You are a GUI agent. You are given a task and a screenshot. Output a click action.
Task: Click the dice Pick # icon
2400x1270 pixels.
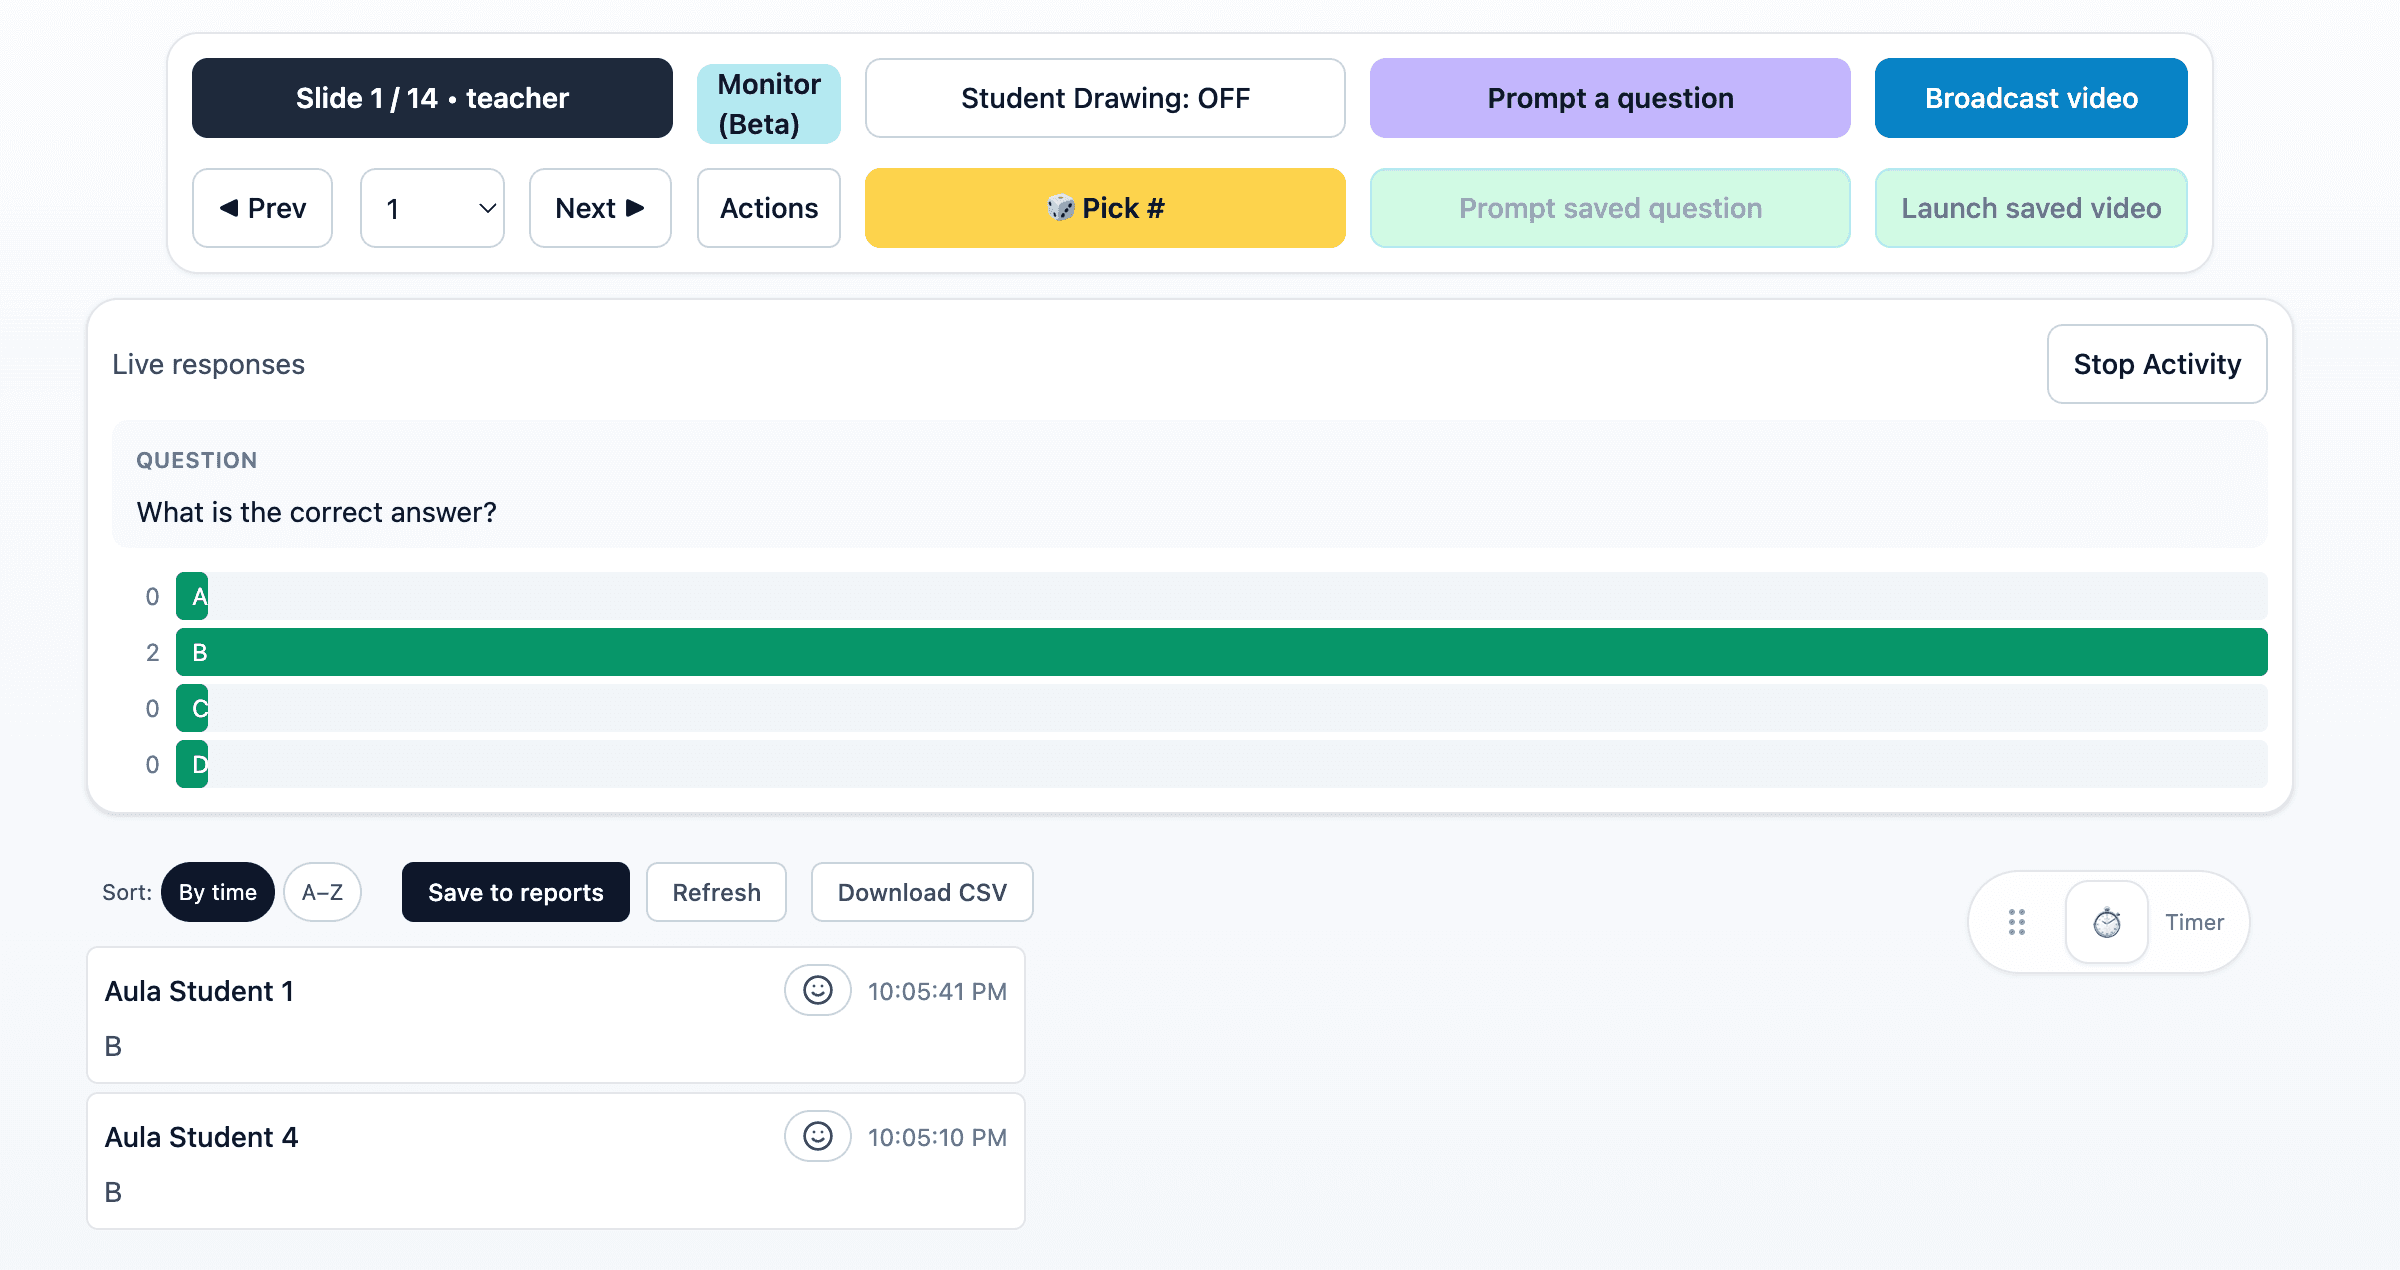1062,208
